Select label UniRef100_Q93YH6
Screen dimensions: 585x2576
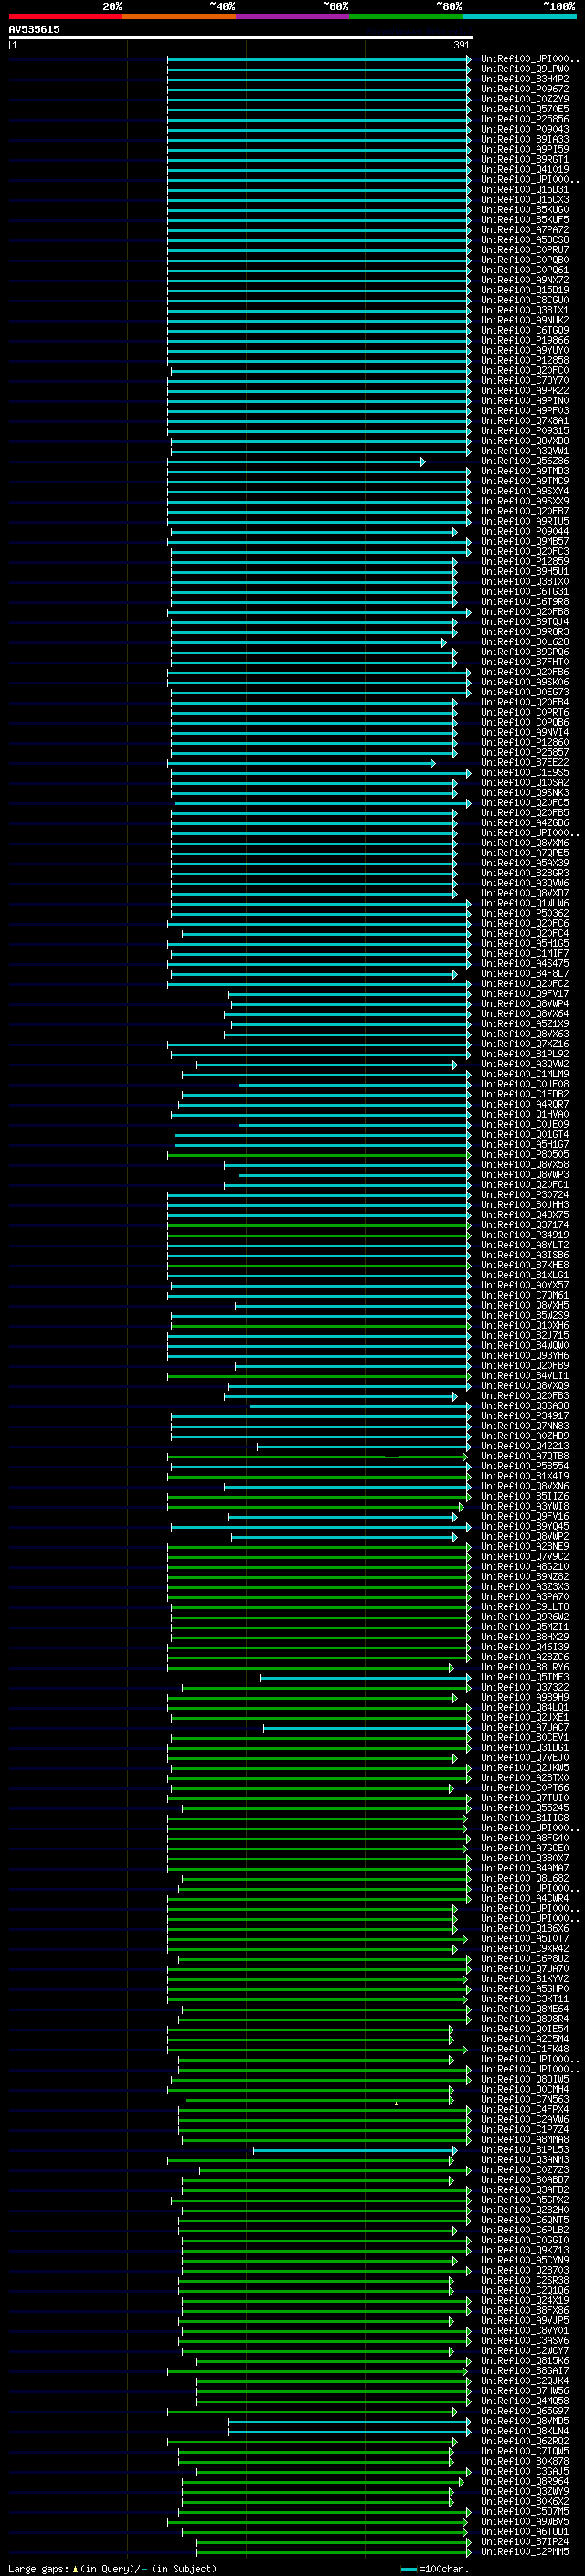point(525,1356)
